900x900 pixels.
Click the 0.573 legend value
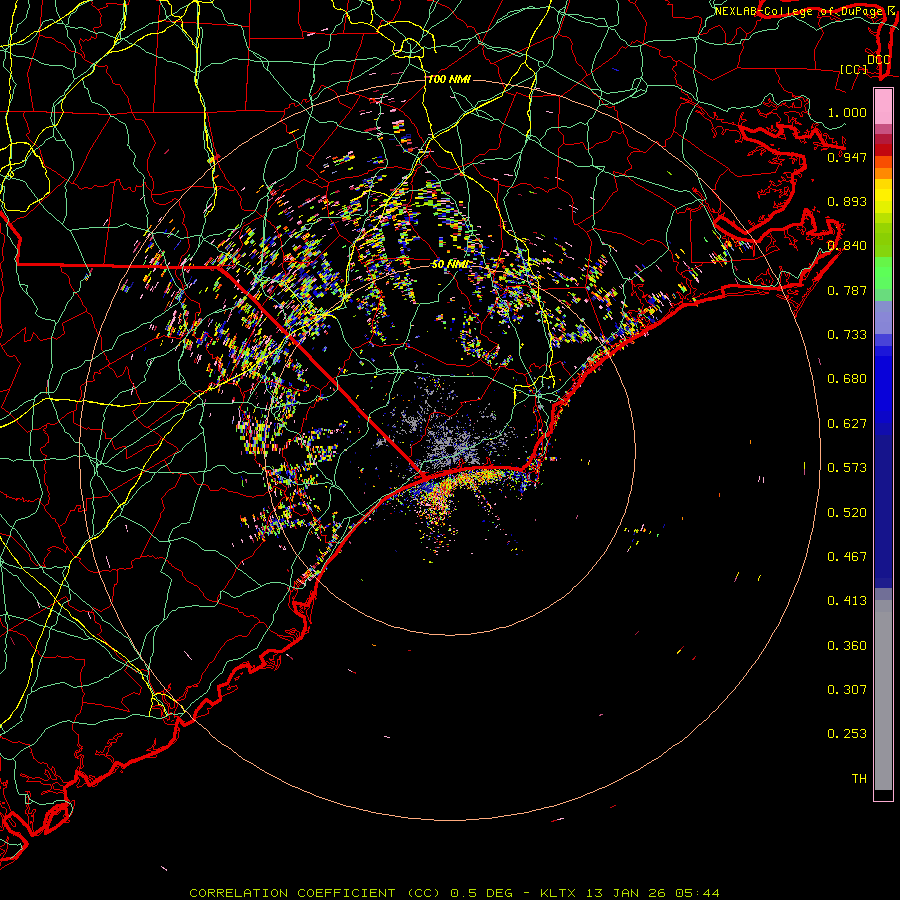[x=847, y=468]
